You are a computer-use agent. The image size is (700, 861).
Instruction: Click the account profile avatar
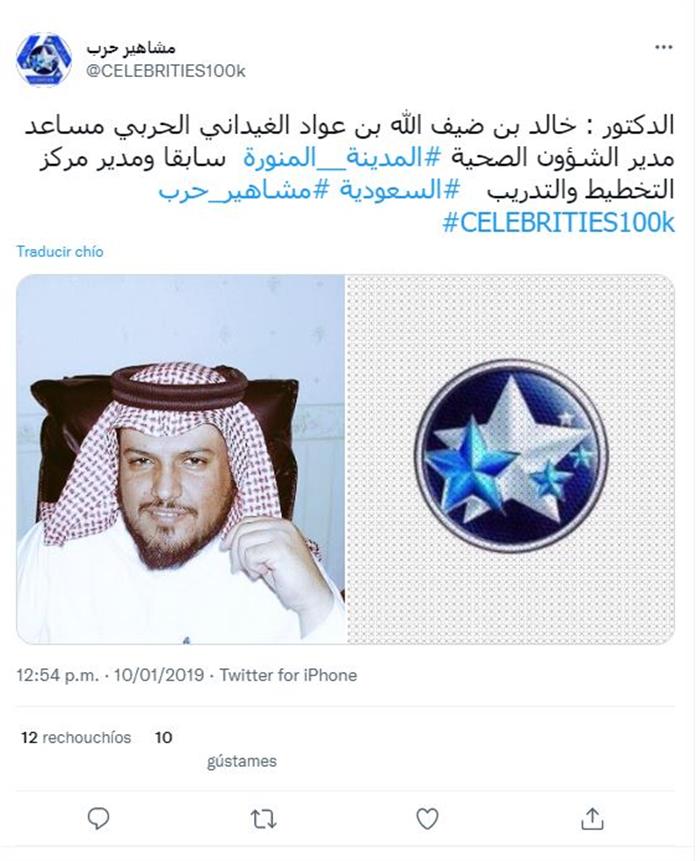pos(44,59)
